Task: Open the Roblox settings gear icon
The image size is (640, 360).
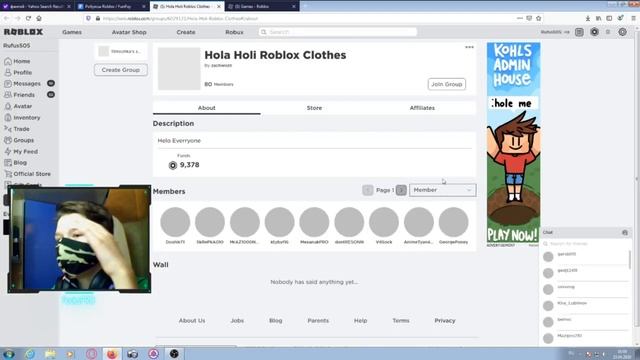Action: pos(622,32)
